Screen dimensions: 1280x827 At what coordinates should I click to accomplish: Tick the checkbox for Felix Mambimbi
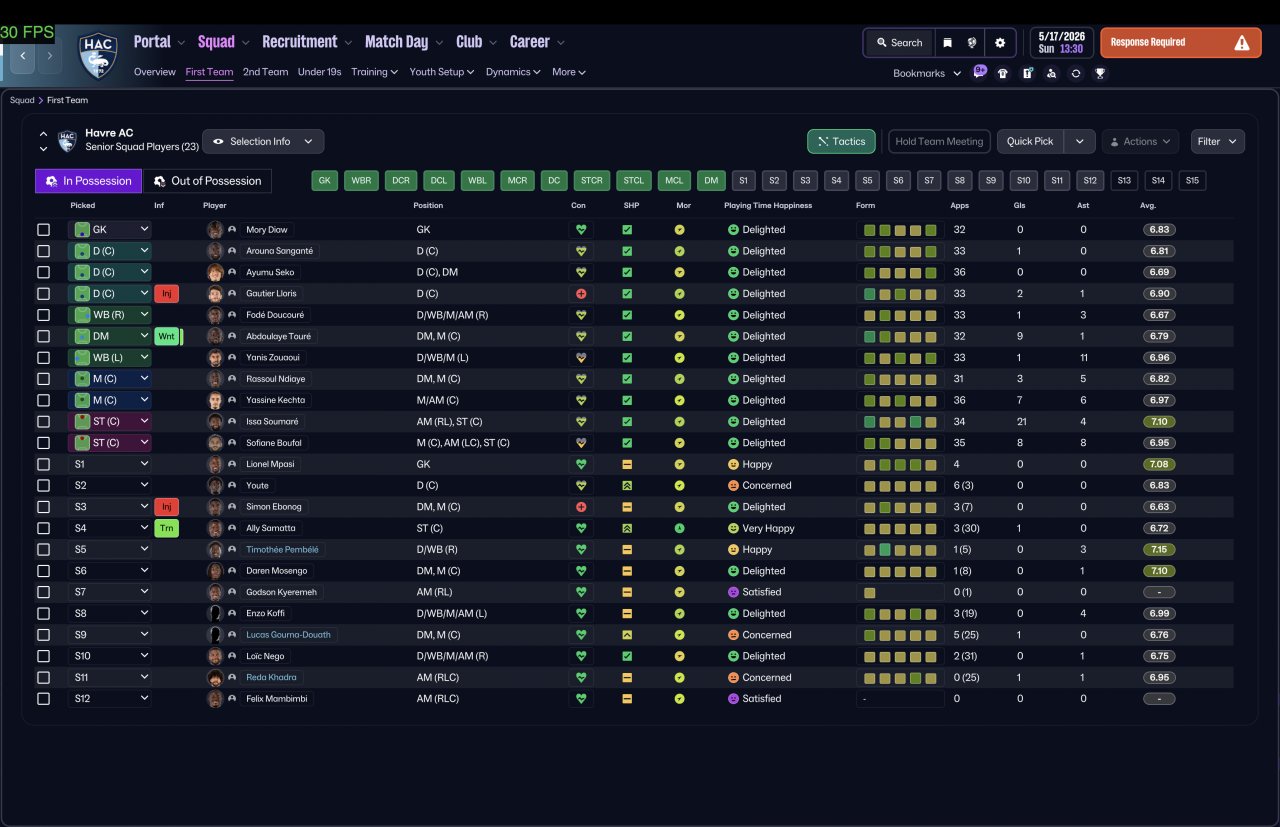43,699
